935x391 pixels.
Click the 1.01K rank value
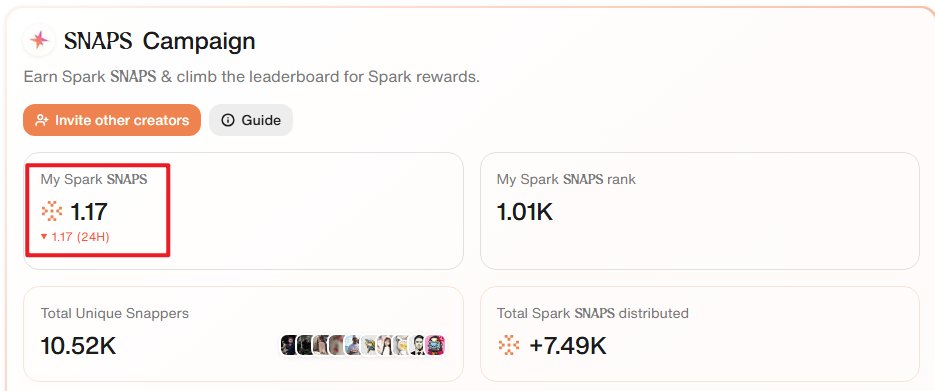[x=525, y=212]
